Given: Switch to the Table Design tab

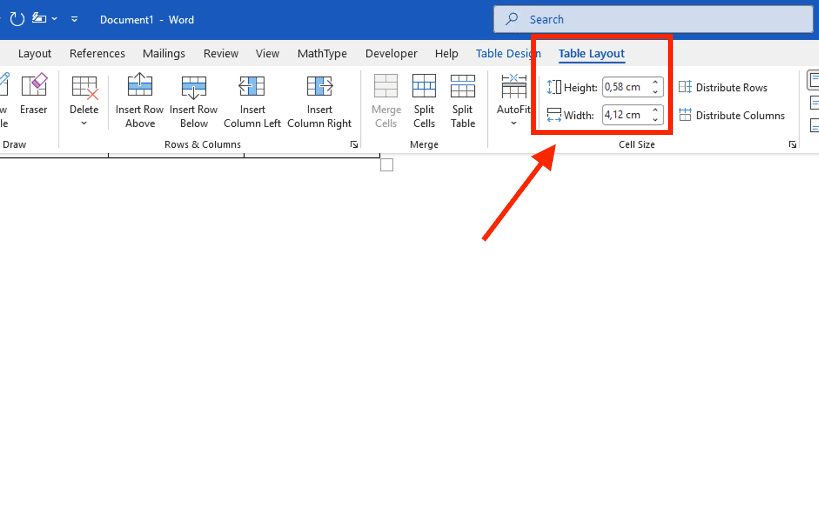Looking at the screenshot, I should pyautogui.click(x=508, y=53).
